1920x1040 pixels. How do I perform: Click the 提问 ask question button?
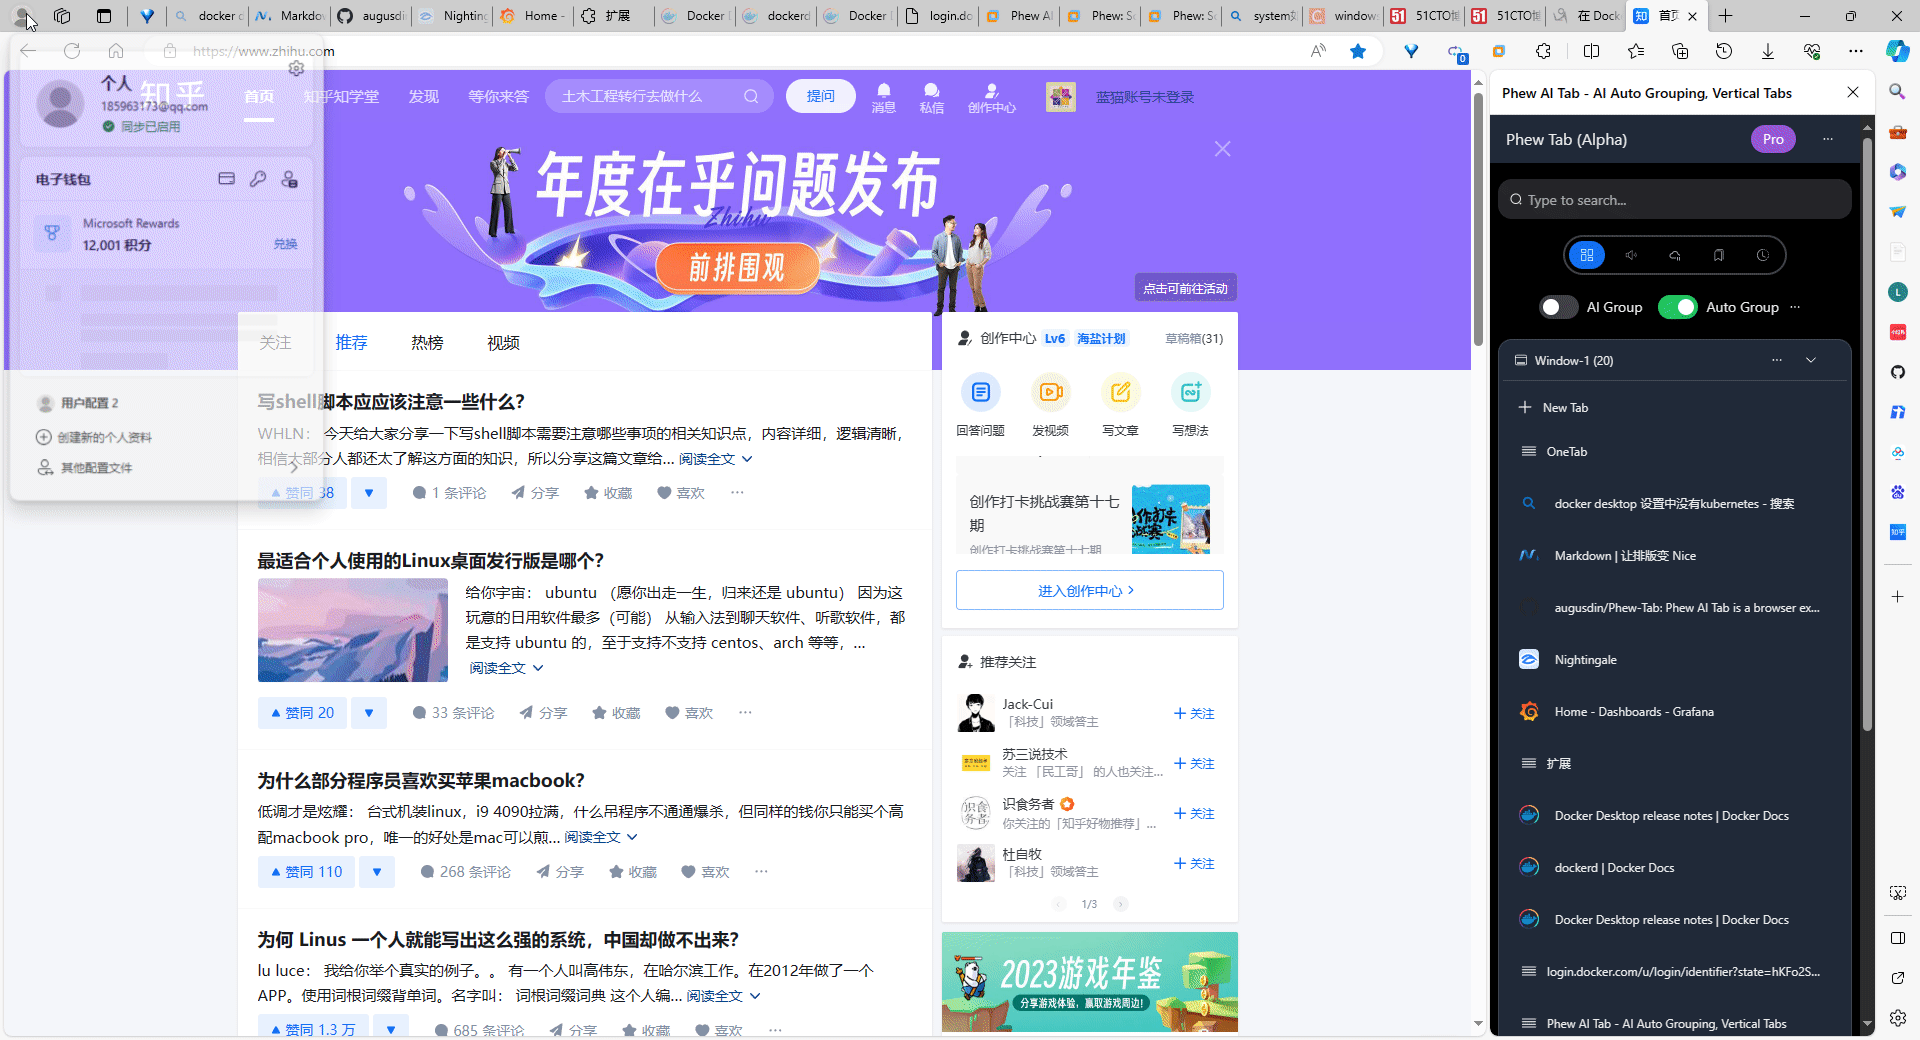820,96
